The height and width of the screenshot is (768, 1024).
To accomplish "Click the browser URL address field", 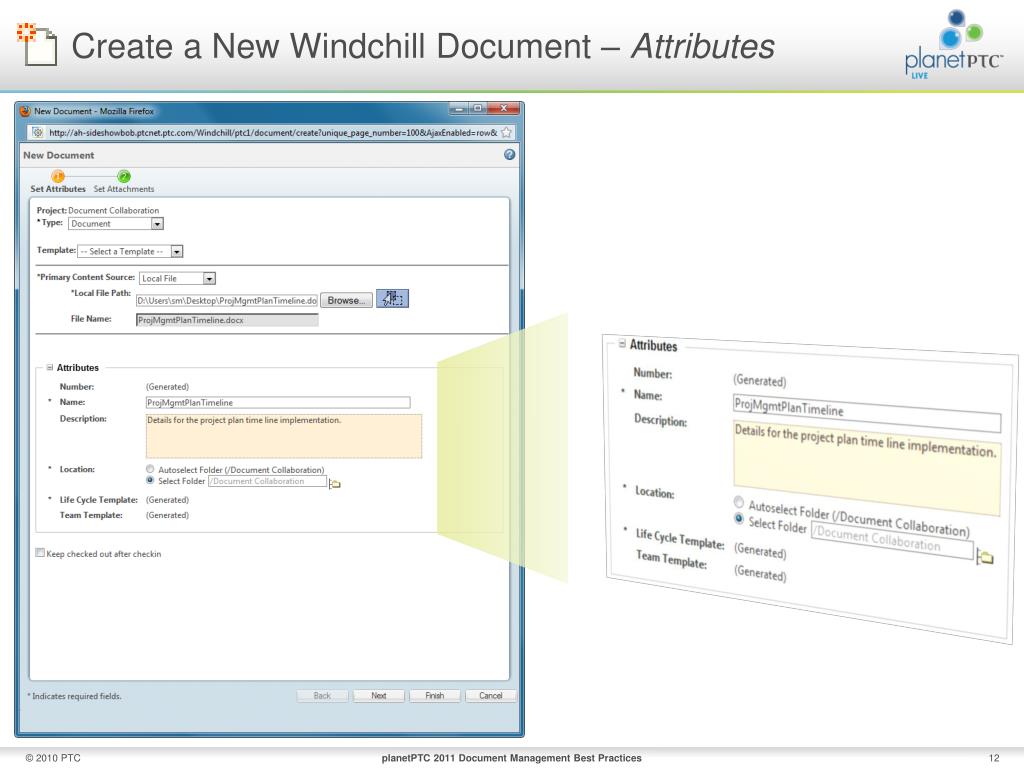I will click(273, 133).
